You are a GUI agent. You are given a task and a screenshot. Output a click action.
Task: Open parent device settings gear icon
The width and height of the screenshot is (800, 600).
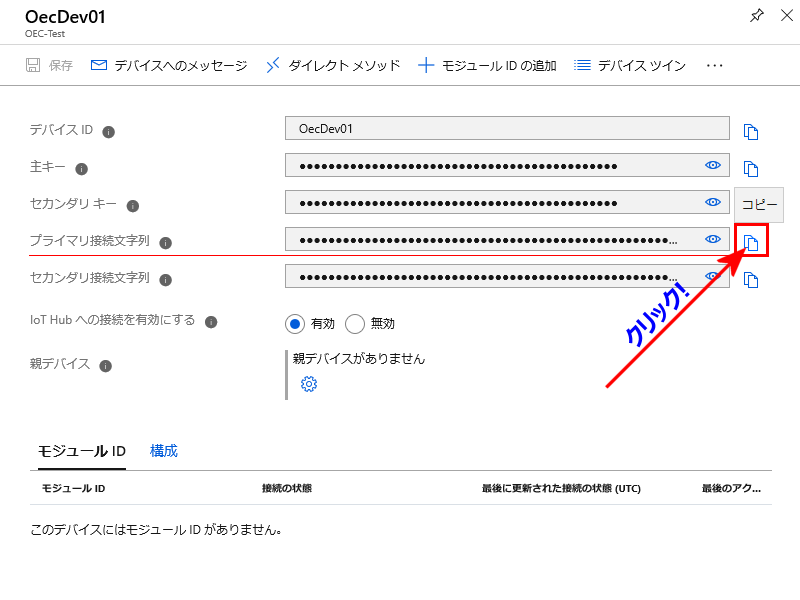point(309,384)
